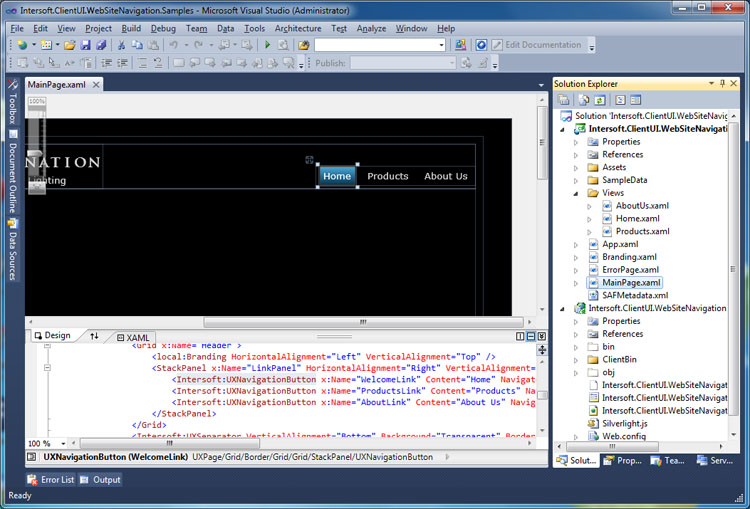Close the MainPage.xaml document tab
Image resolution: width=750 pixels, height=509 pixels.
click(x=96, y=85)
